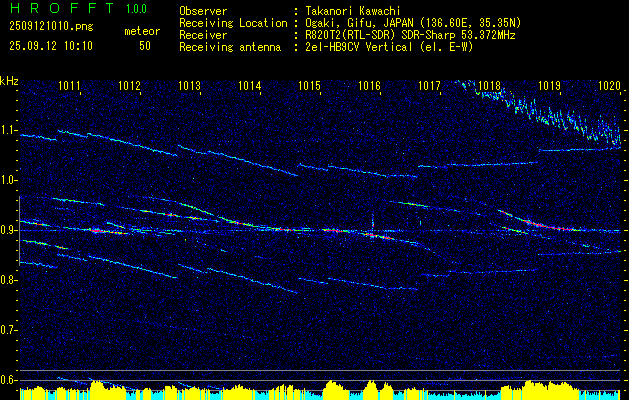Viewport: 629px width, 400px height.
Task: Click the 1.1 kHz frequency label
Action: pyautogui.click(x=9, y=130)
